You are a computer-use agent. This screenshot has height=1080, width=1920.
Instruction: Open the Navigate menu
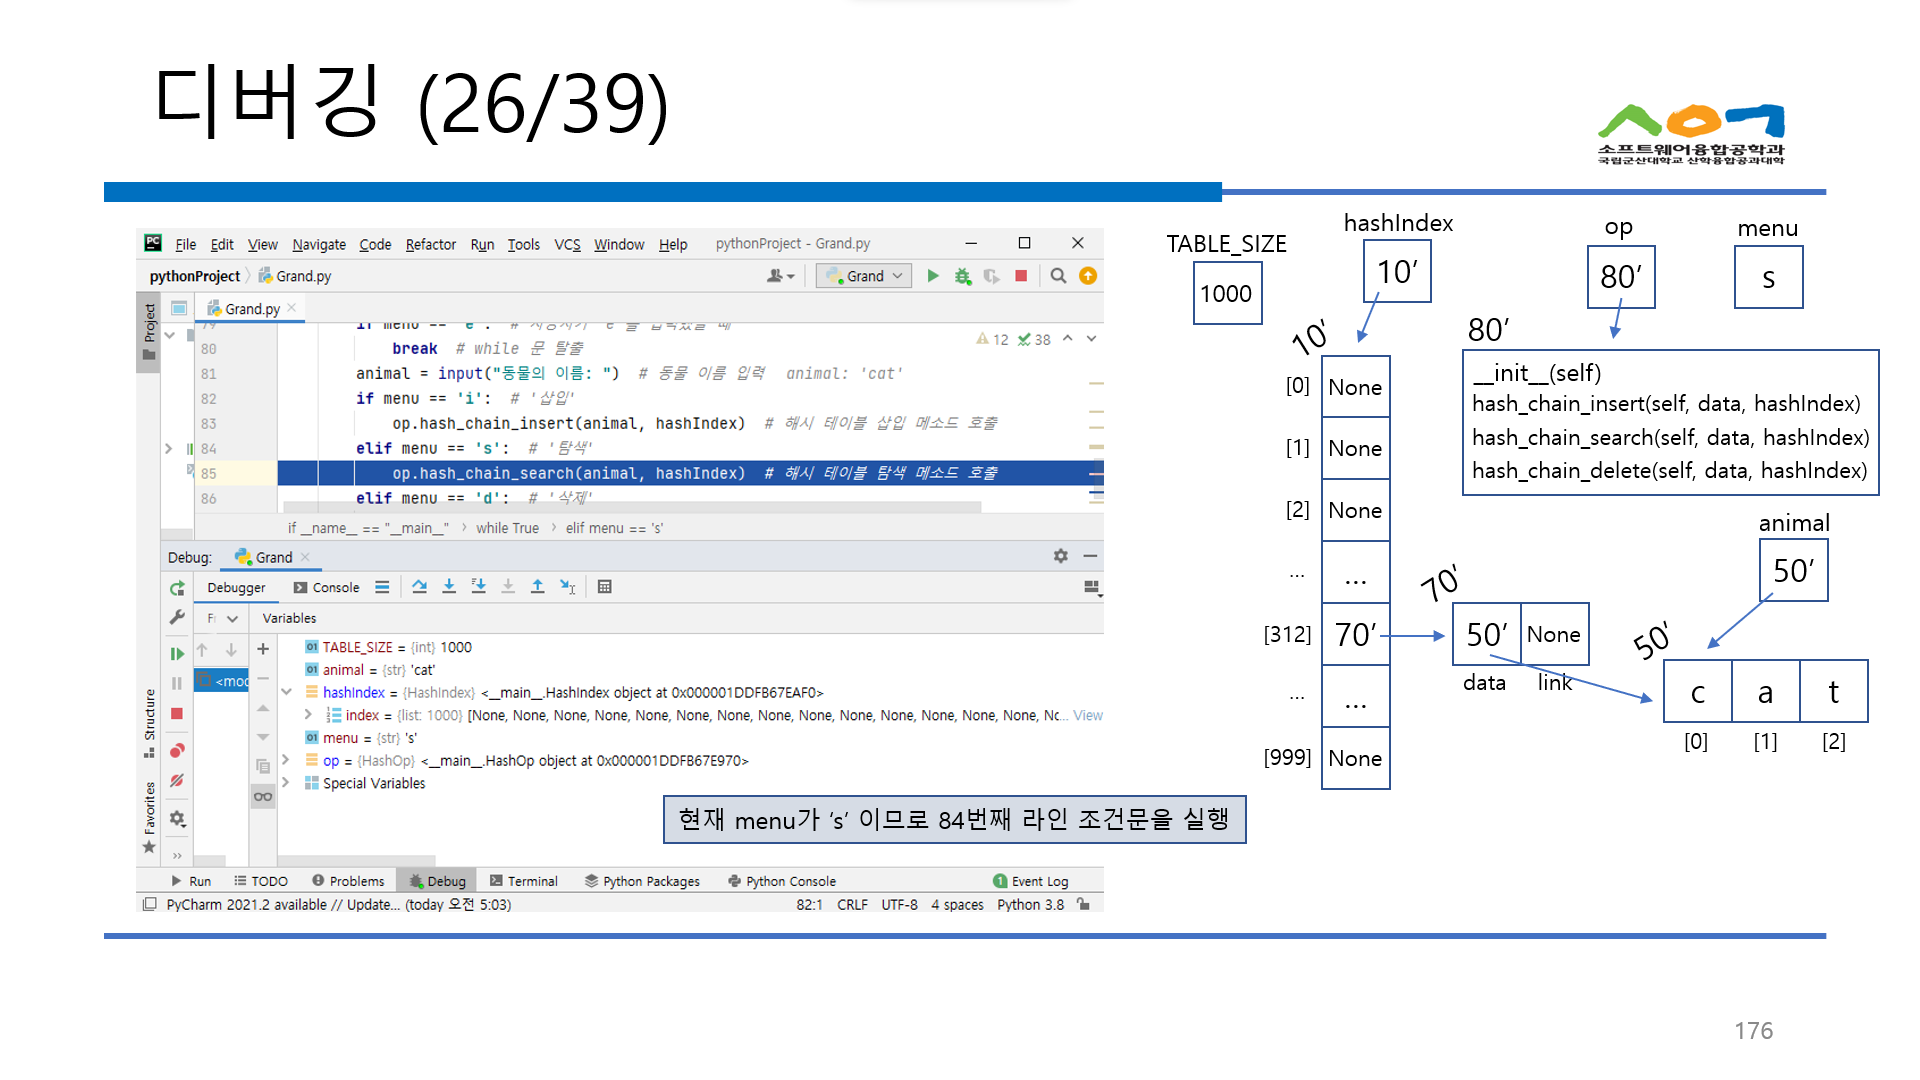point(319,244)
